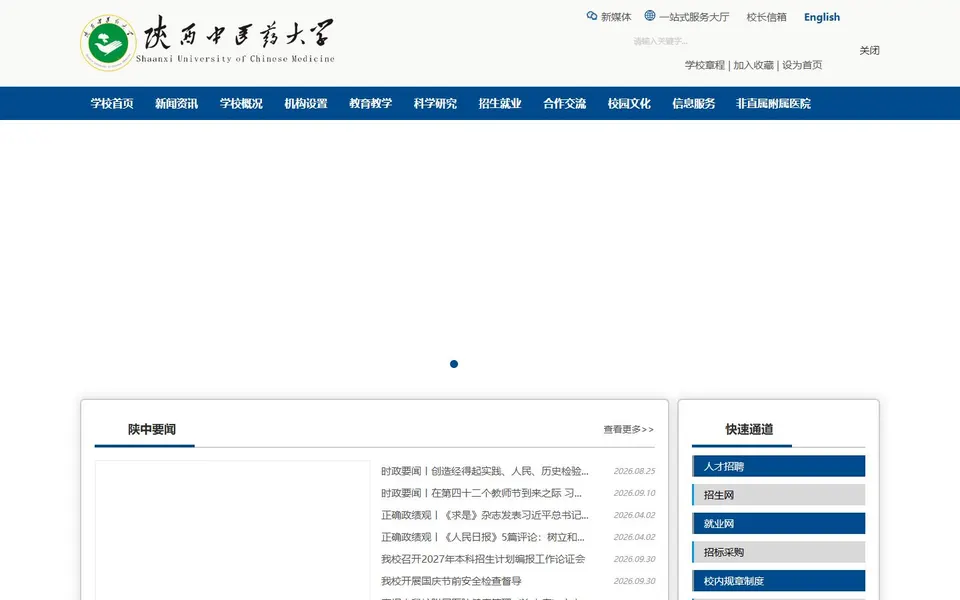Image resolution: width=960 pixels, height=600 pixels.
Task: Open the 一站式服务大厅 link
Action: (x=694, y=17)
